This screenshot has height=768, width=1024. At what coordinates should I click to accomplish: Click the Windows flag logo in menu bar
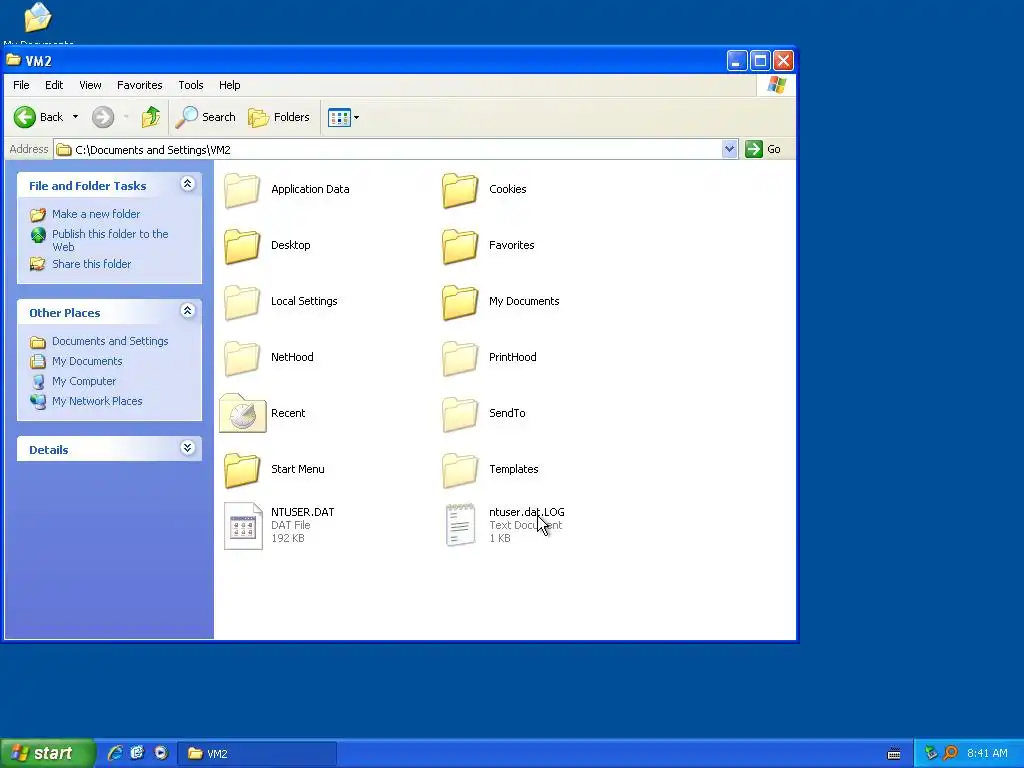tap(776, 85)
